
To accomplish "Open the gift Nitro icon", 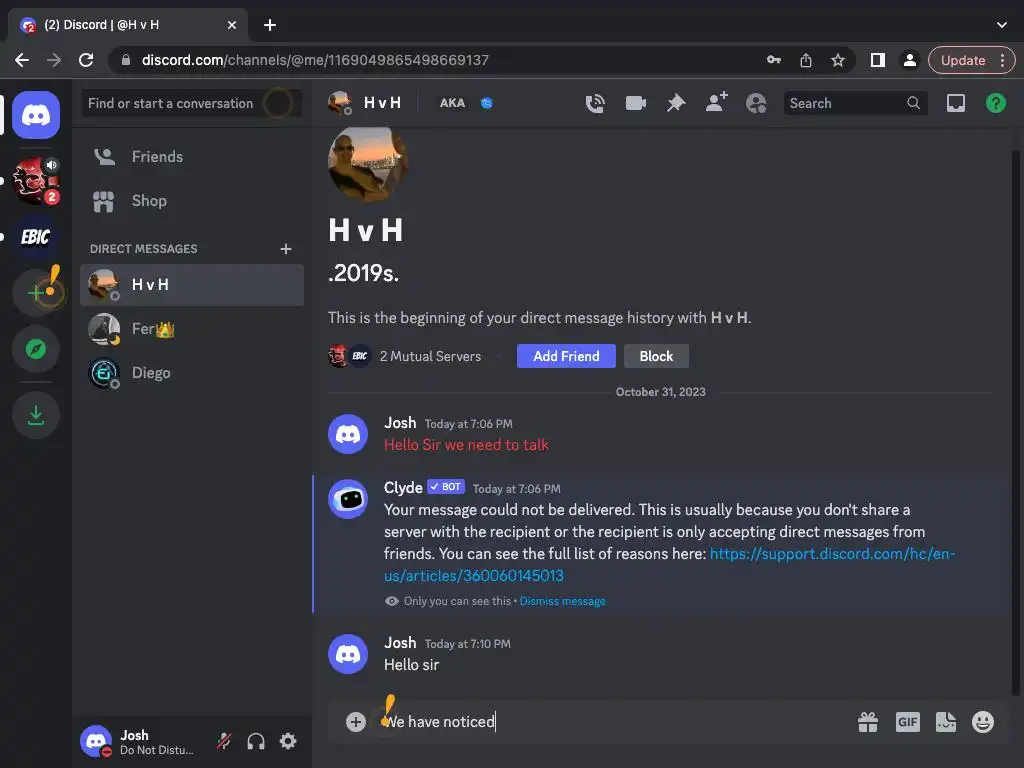I will 868,722.
